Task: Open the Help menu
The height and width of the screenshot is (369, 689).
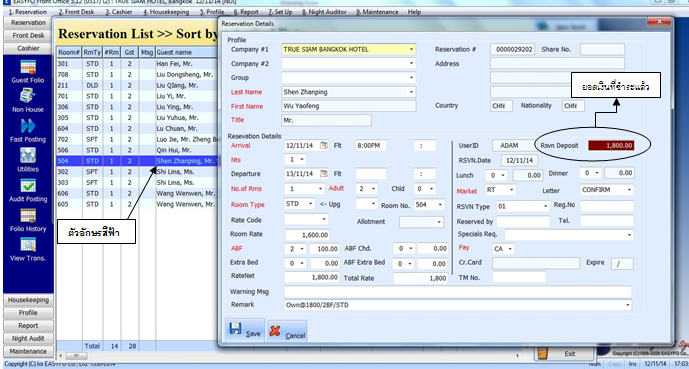Action: click(414, 12)
